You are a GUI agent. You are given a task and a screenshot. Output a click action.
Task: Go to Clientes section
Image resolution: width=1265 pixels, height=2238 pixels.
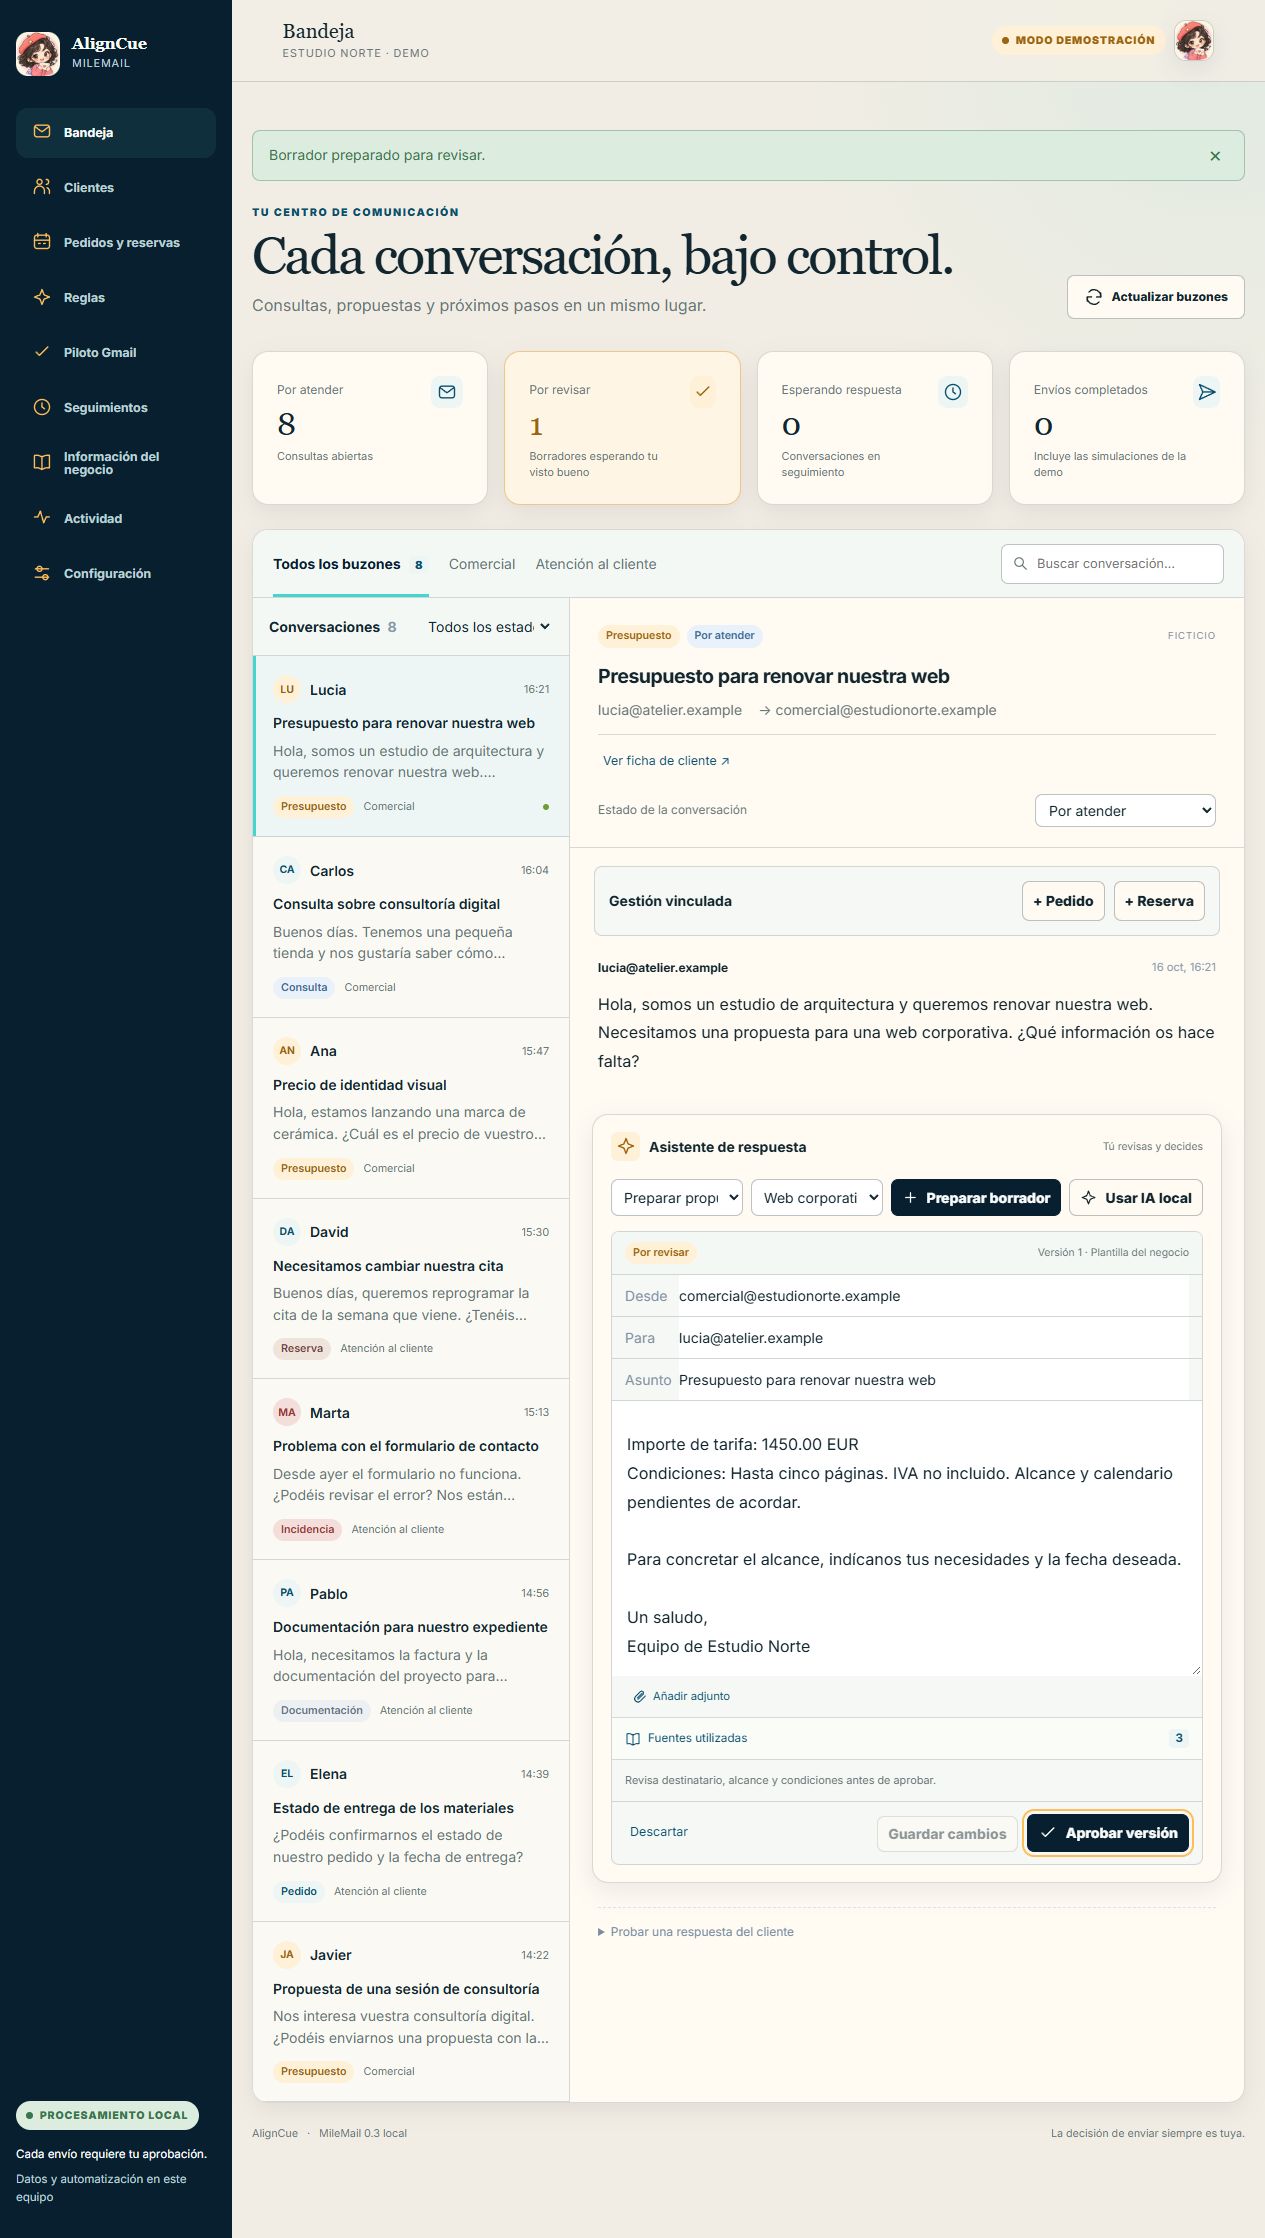tap(116, 187)
